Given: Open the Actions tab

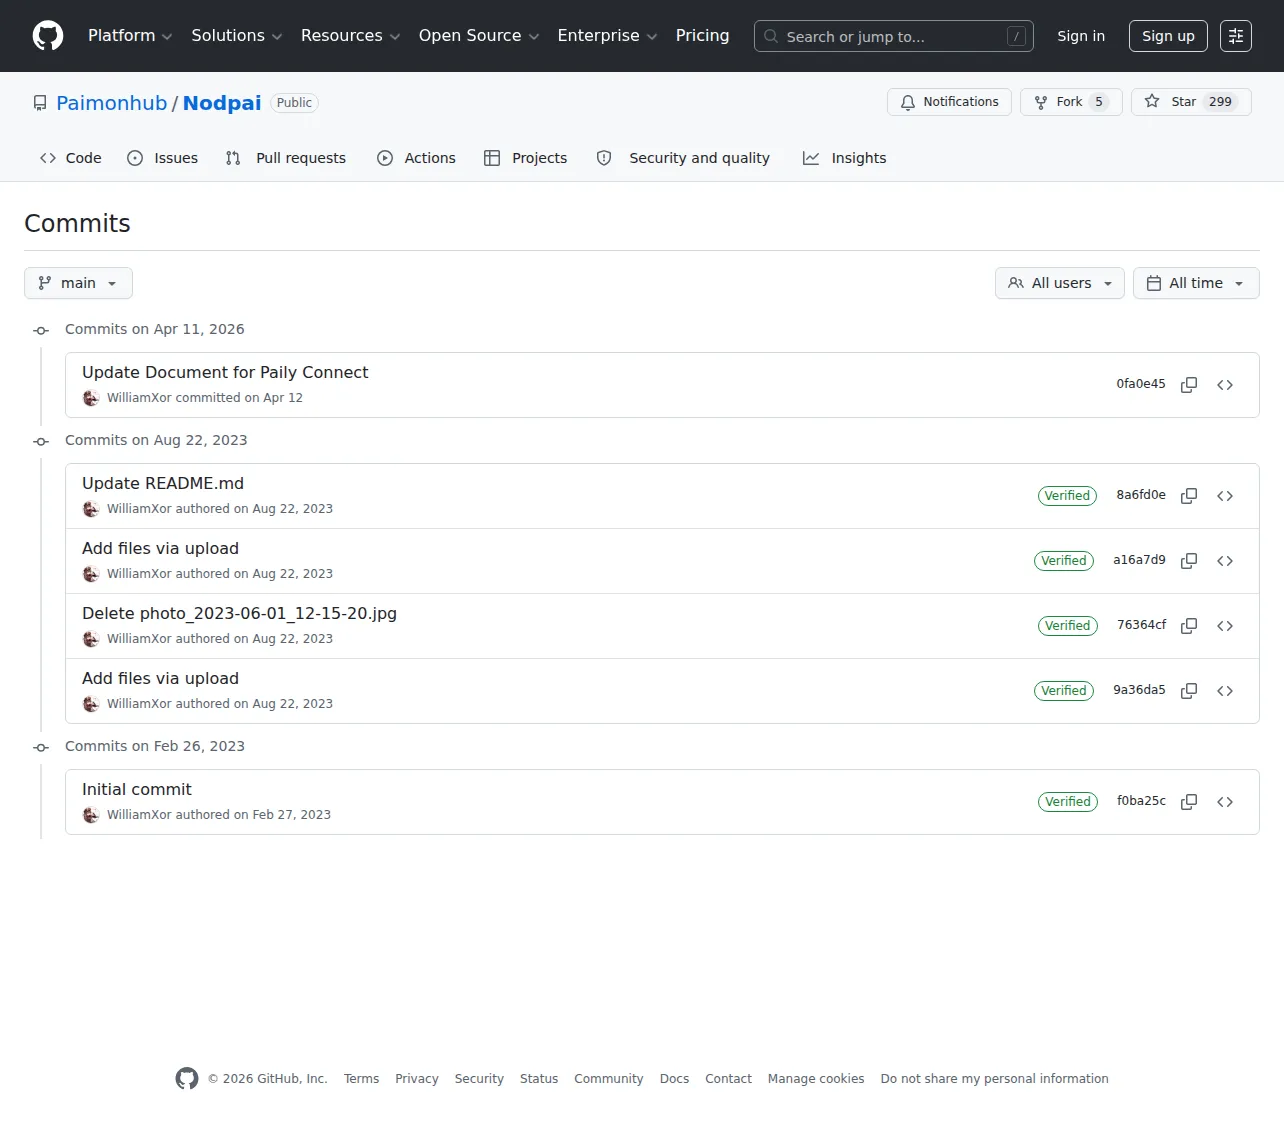Looking at the screenshot, I should [x=416, y=158].
